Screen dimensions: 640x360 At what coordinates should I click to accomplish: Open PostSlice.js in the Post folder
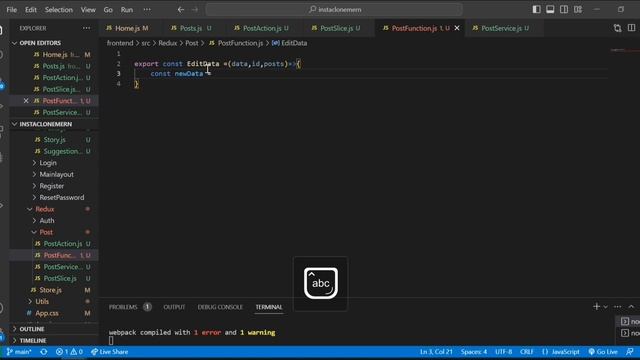click(x=54, y=278)
